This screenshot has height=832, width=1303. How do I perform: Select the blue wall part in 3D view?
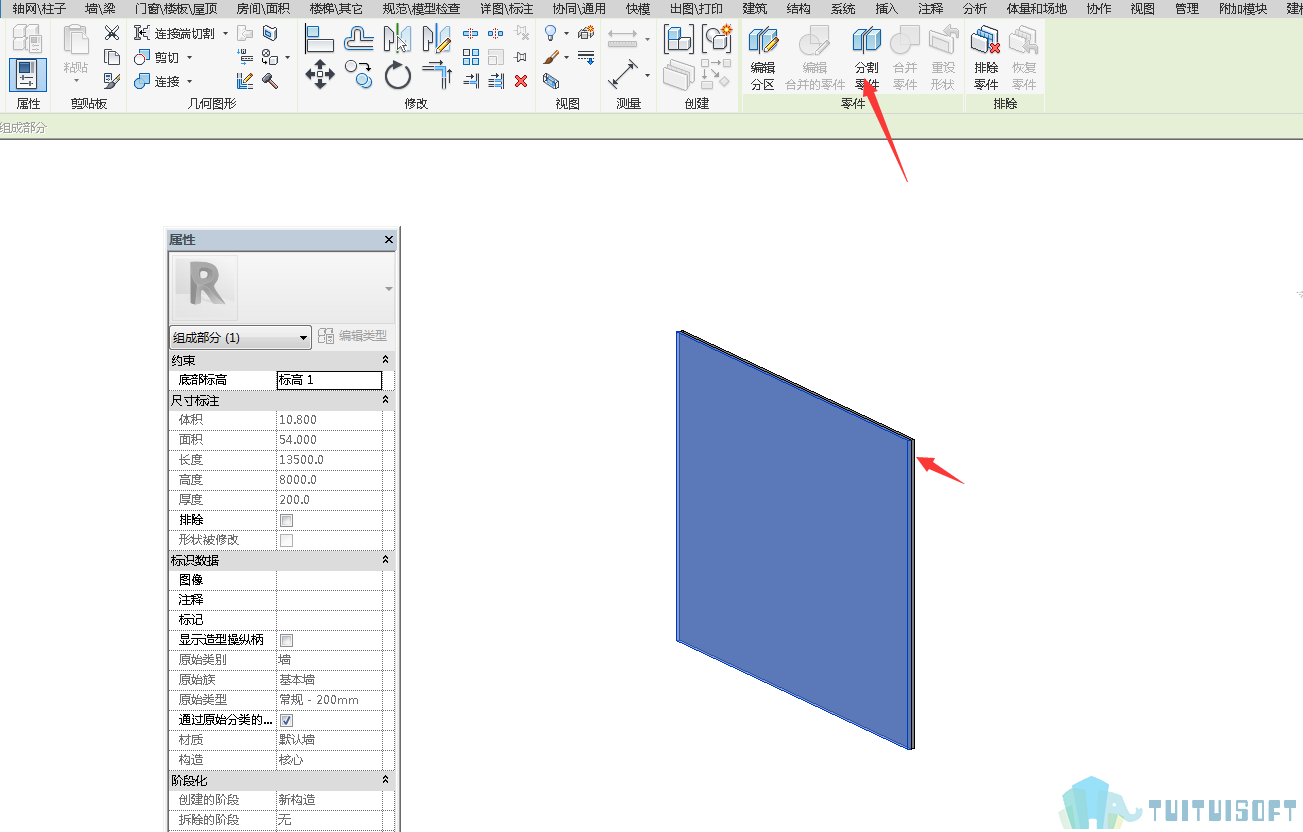[793, 540]
